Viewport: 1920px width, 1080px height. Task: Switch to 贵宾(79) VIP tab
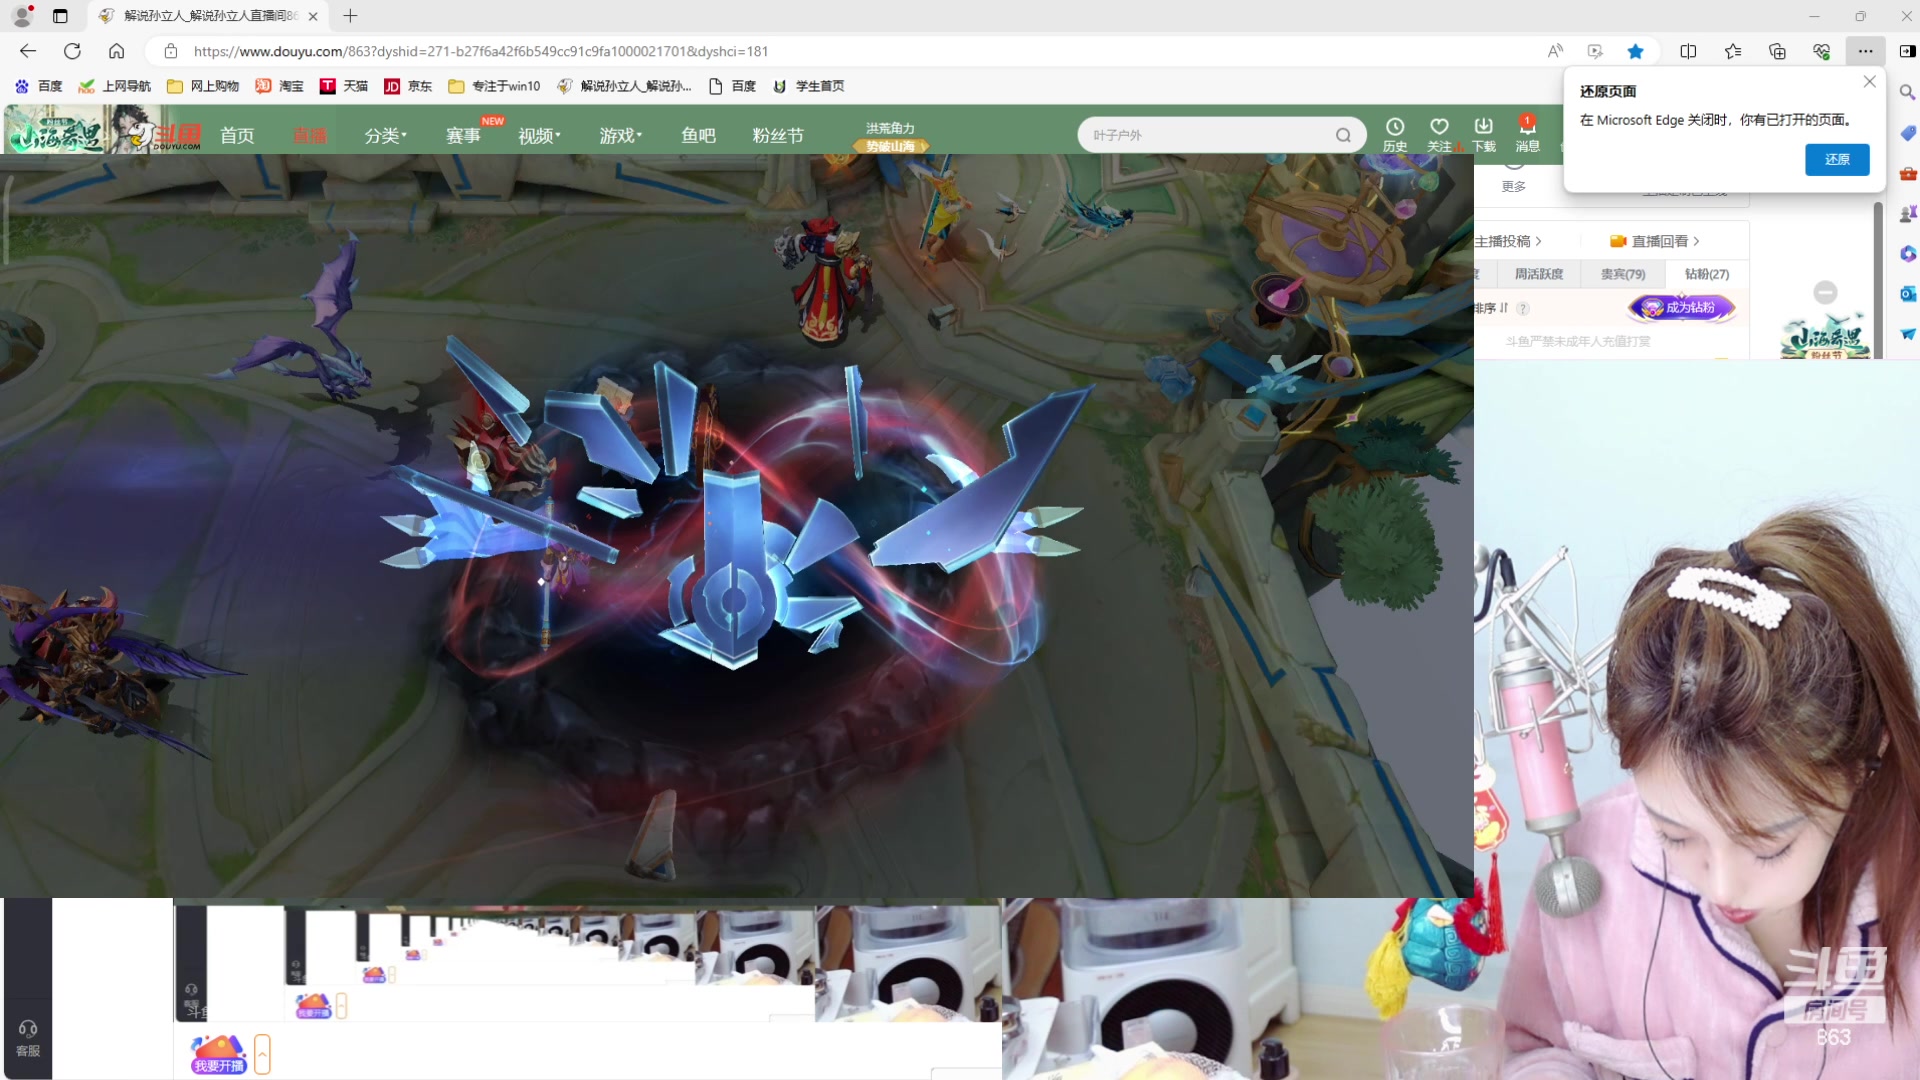pyautogui.click(x=1622, y=274)
